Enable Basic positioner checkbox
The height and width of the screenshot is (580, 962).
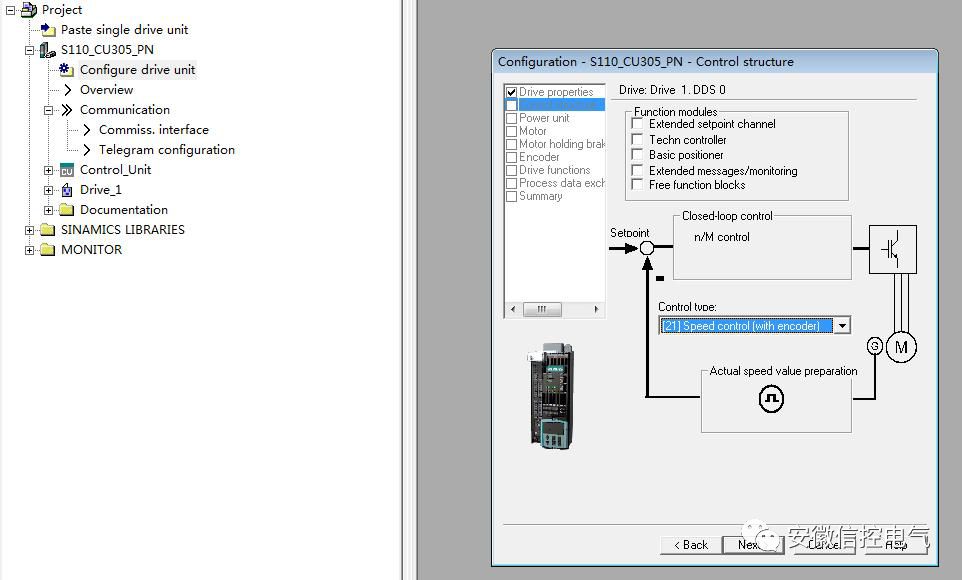637,155
